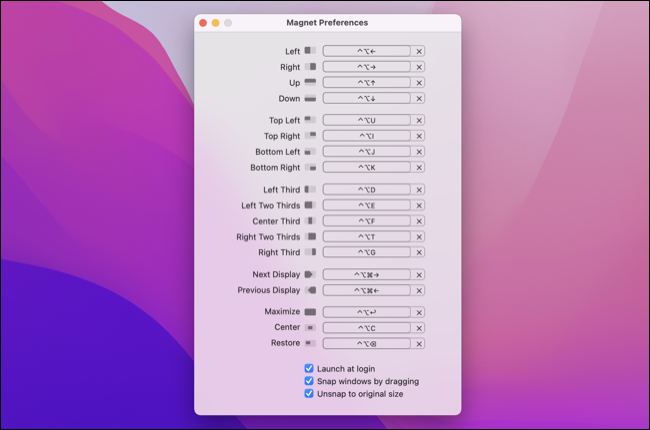Click the Left Two Thirds layout icon
Screen dimensions: 650x430
coord(310,205)
